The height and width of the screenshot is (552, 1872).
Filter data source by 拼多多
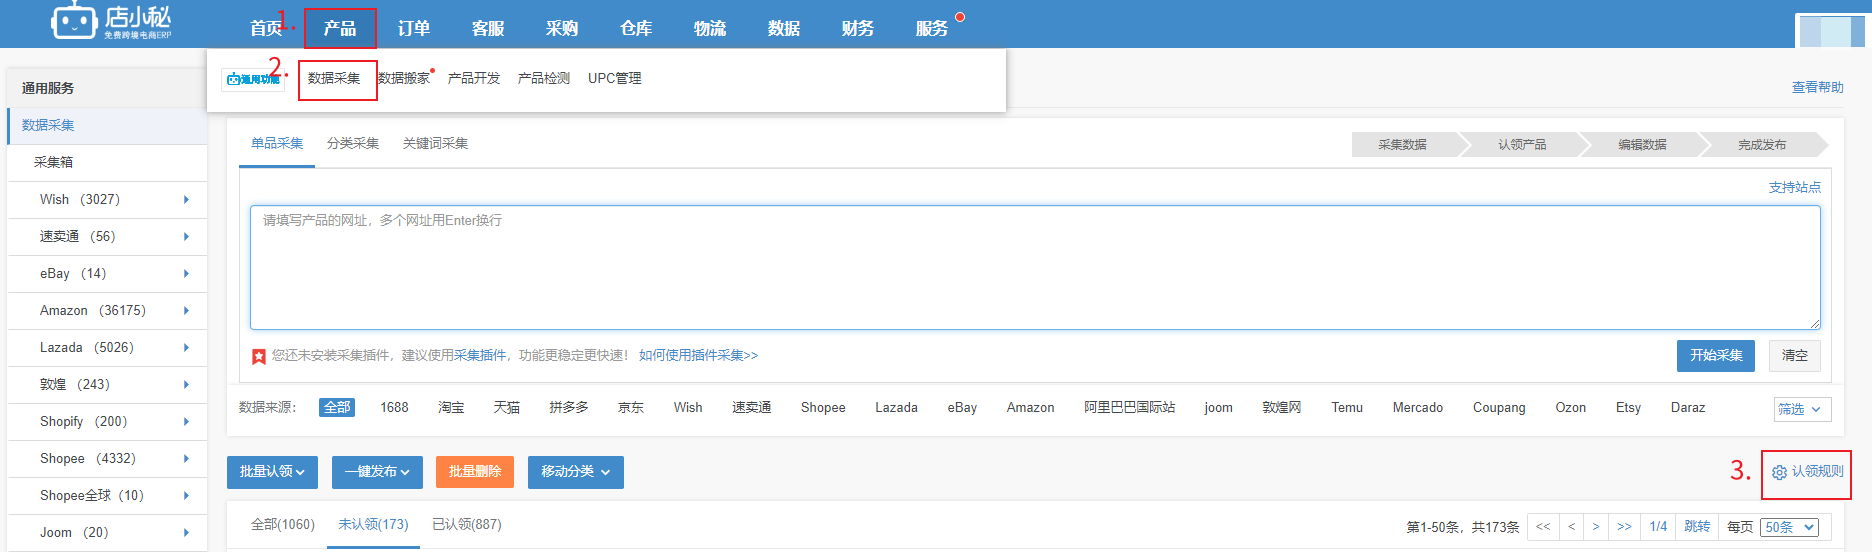pyautogui.click(x=568, y=408)
